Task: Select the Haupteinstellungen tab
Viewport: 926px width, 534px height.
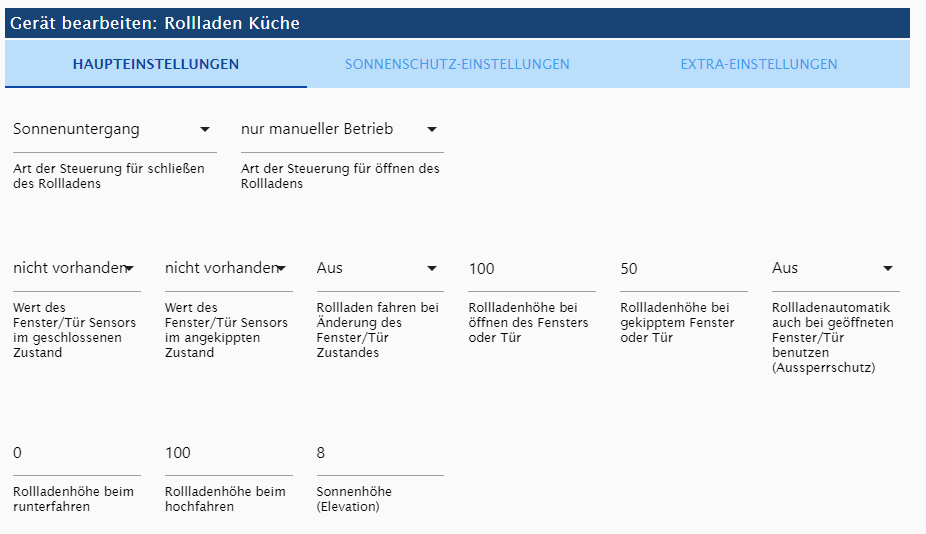Action: point(156,64)
